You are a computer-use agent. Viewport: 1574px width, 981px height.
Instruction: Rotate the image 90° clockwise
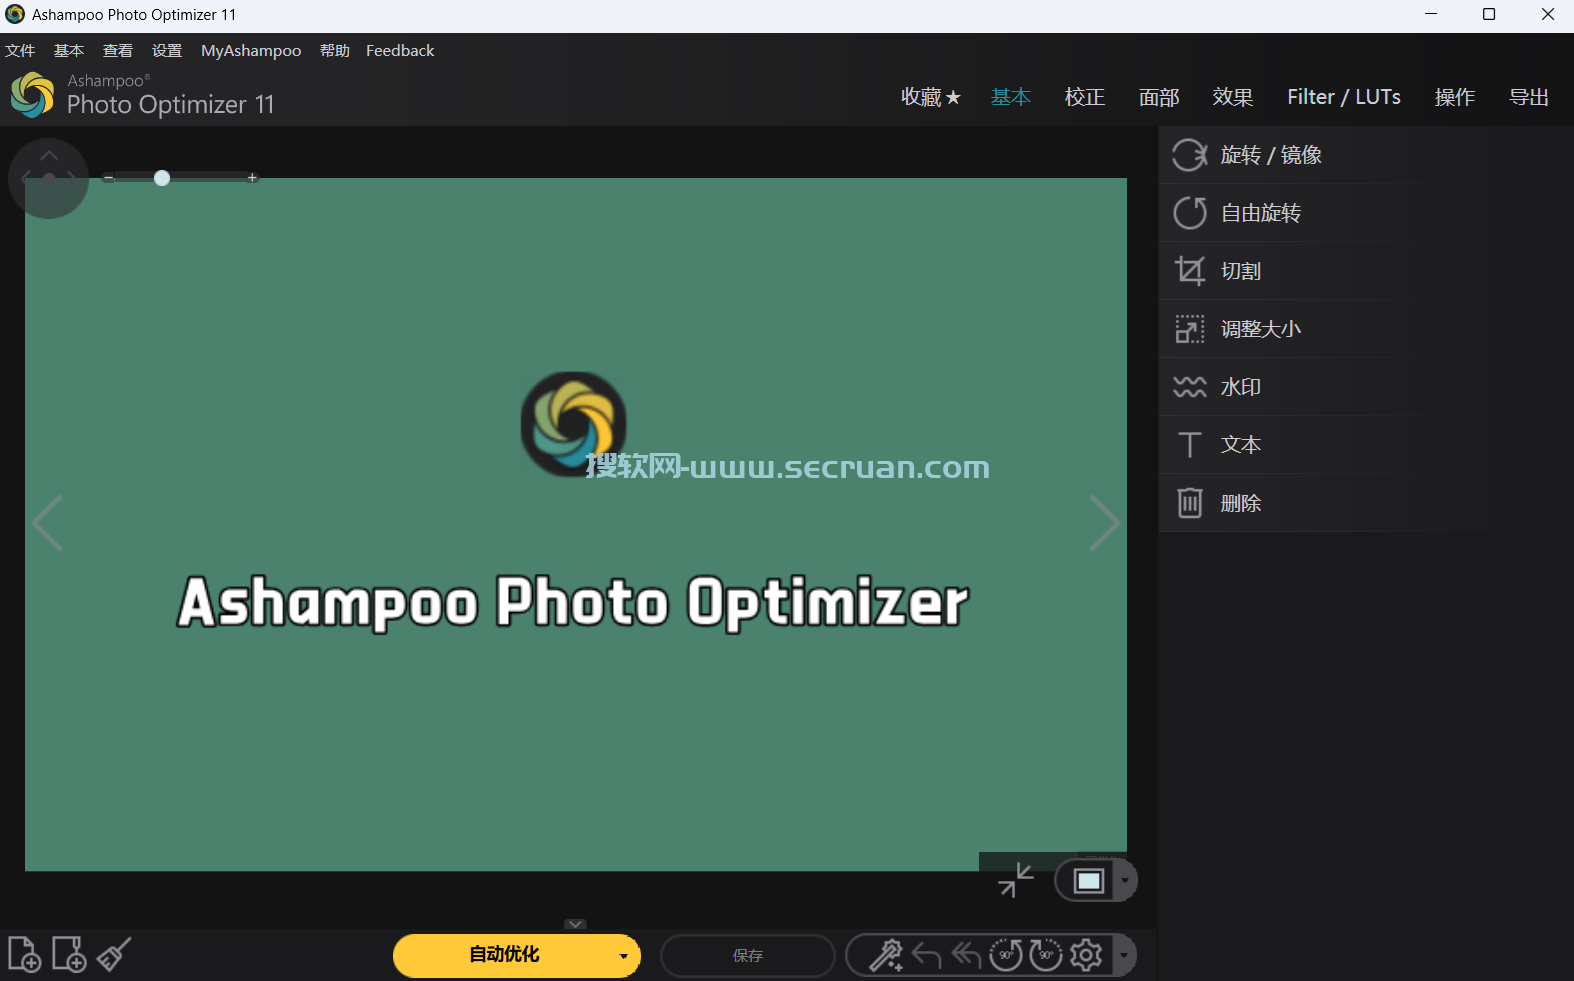coord(1046,955)
